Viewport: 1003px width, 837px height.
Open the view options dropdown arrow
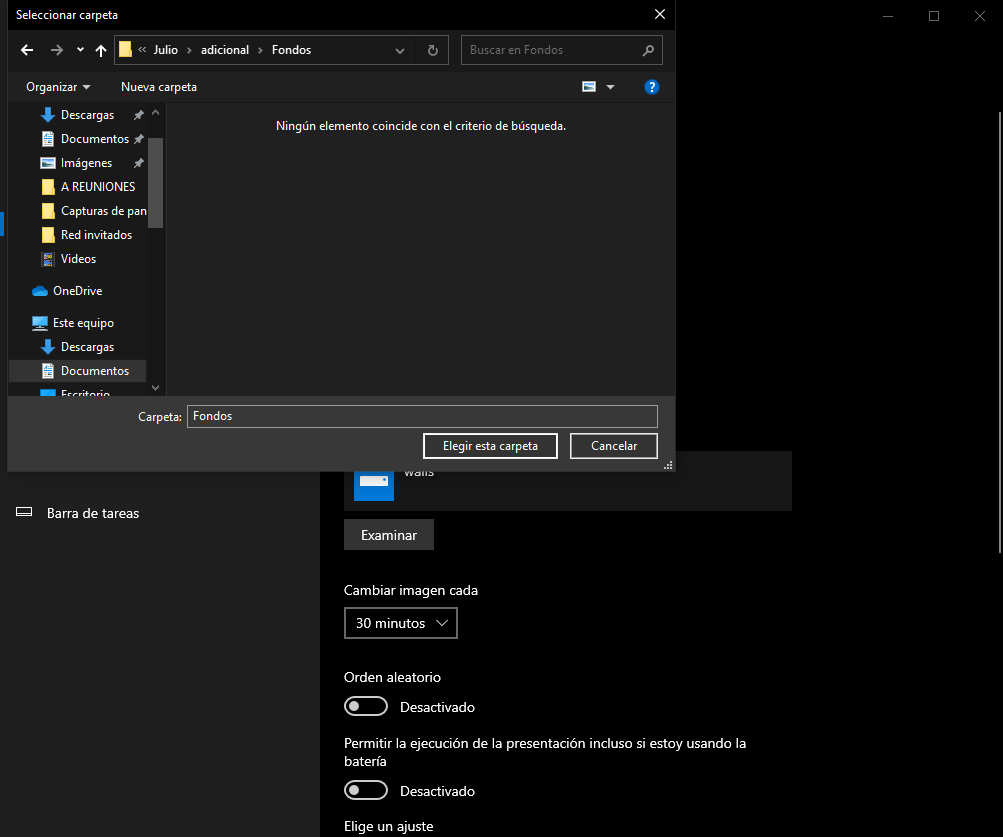click(x=611, y=87)
